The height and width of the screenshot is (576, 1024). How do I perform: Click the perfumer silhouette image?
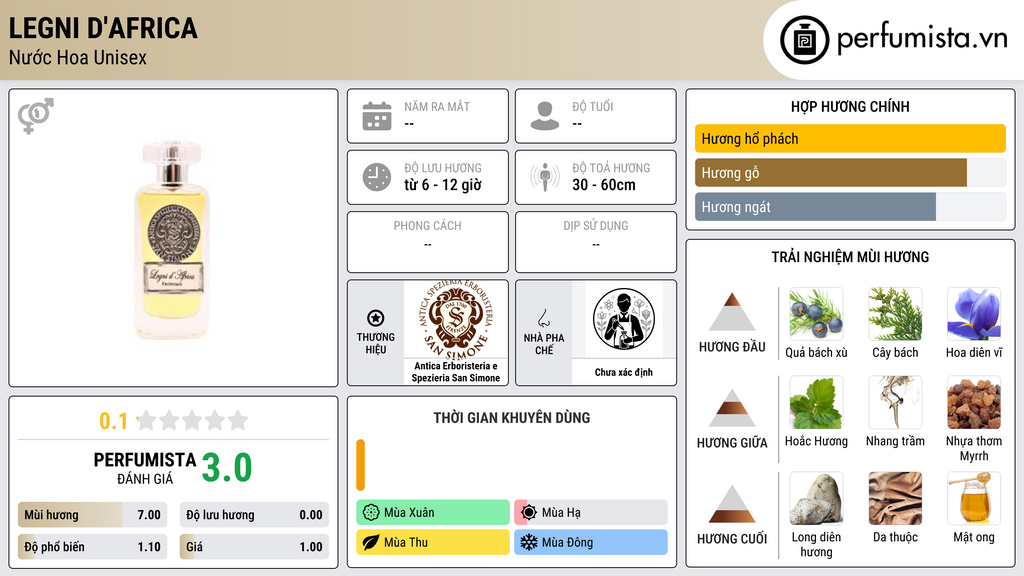[x=624, y=319]
